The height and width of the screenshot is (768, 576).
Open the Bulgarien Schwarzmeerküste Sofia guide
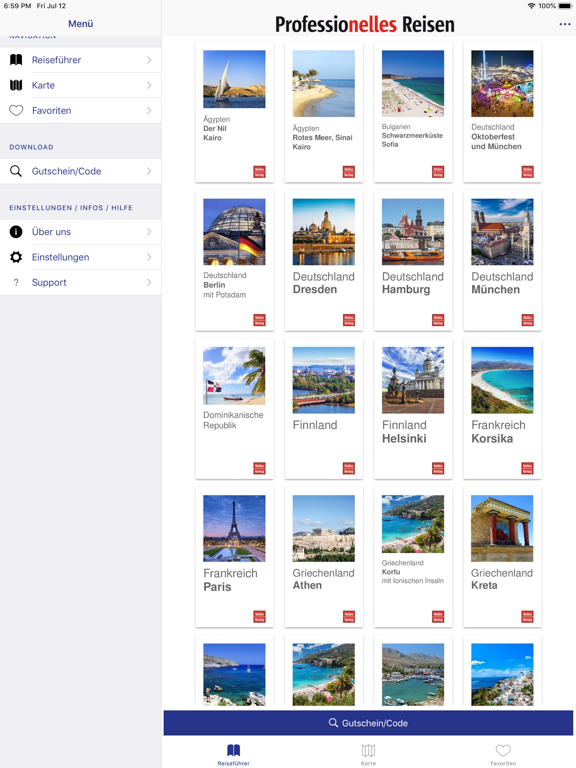tap(413, 112)
